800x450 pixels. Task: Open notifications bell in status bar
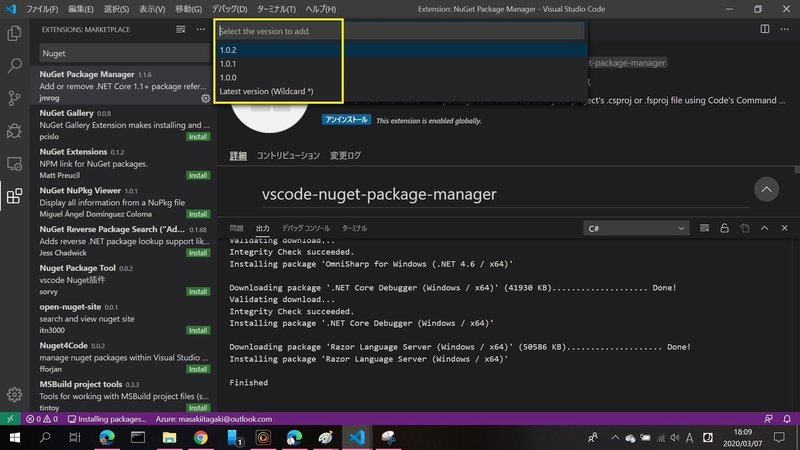pos(787,419)
